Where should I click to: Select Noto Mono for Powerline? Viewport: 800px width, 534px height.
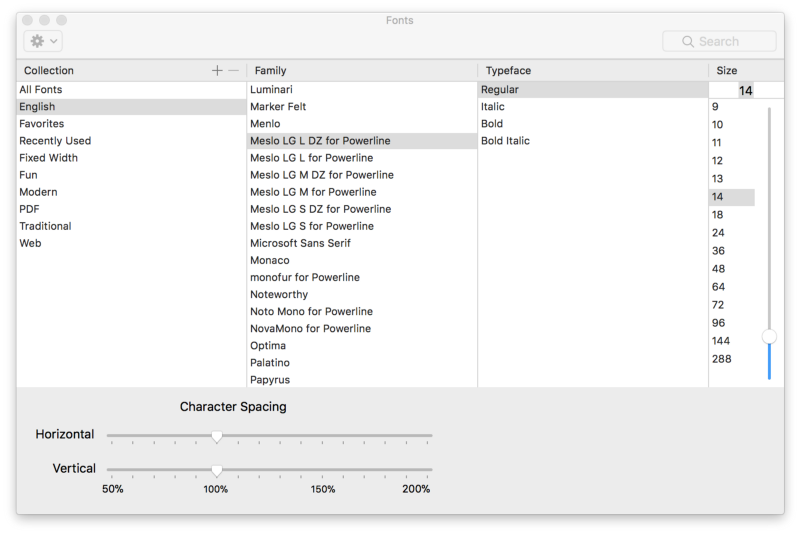(x=362, y=312)
